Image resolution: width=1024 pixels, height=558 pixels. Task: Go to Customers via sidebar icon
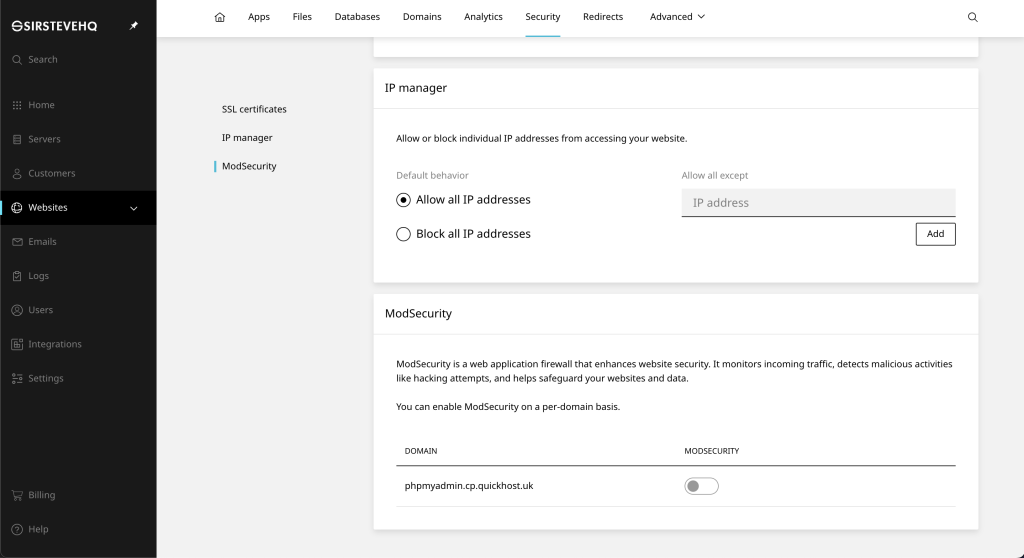17,173
